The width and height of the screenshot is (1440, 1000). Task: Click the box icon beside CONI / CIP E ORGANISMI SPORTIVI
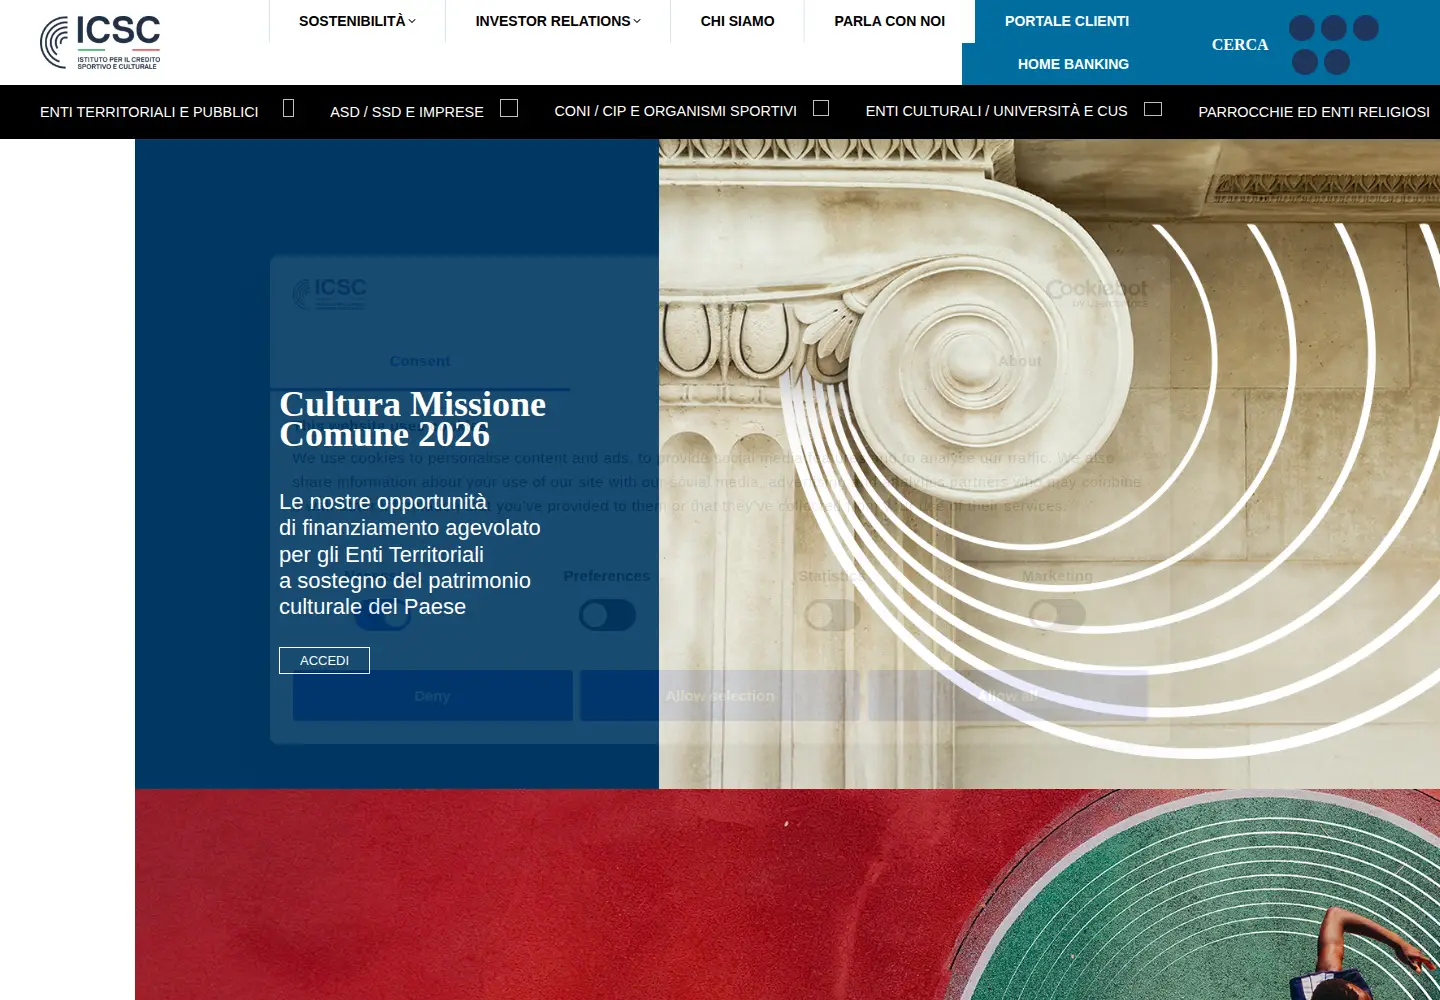[821, 108]
